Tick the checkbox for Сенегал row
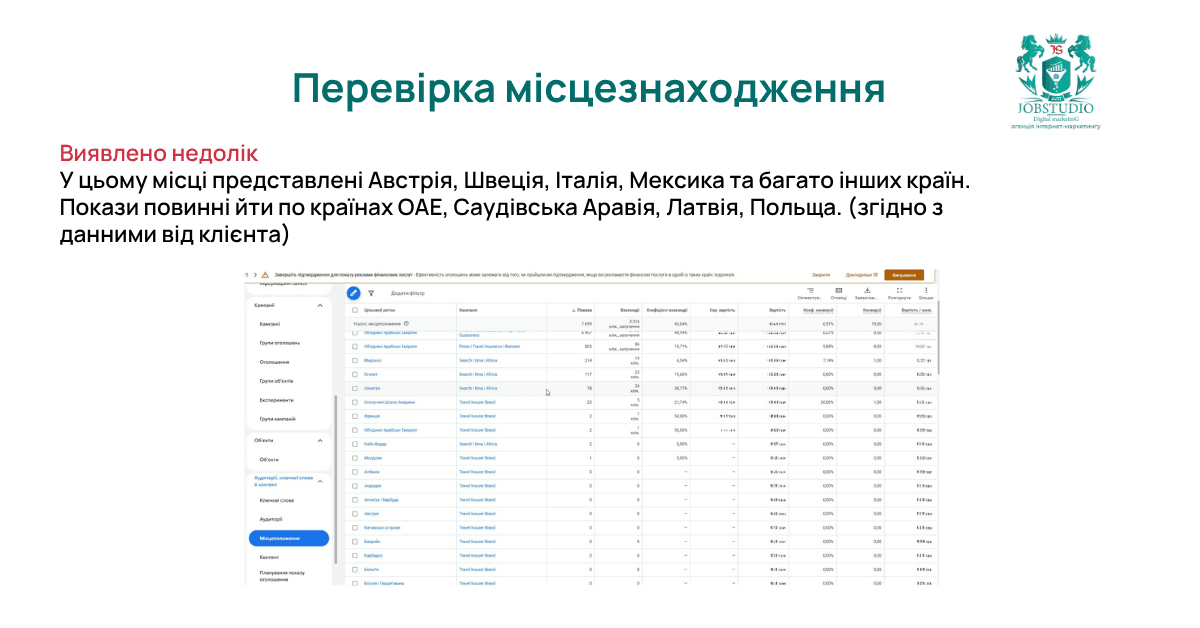1200x628 pixels. click(x=355, y=388)
